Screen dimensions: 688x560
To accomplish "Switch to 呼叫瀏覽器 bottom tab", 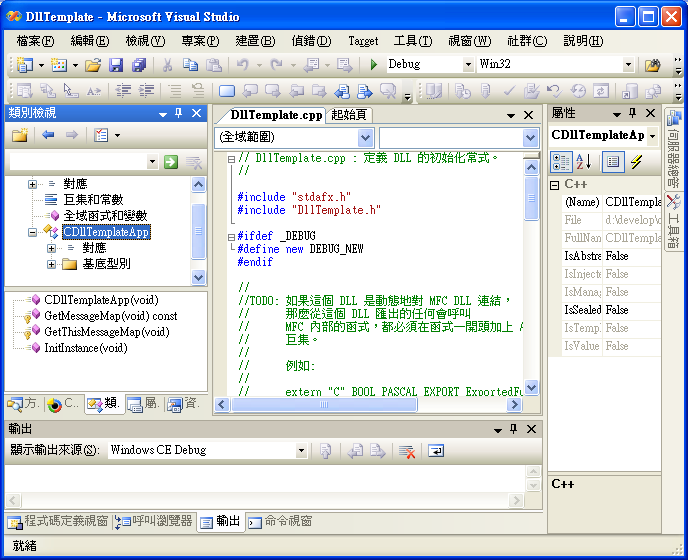I will [154, 521].
